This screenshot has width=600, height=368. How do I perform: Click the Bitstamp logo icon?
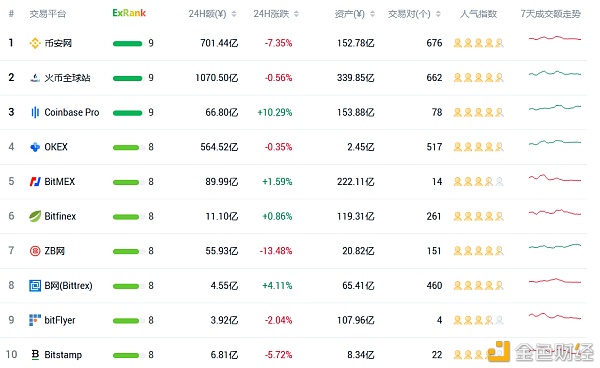(x=35, y=355)
